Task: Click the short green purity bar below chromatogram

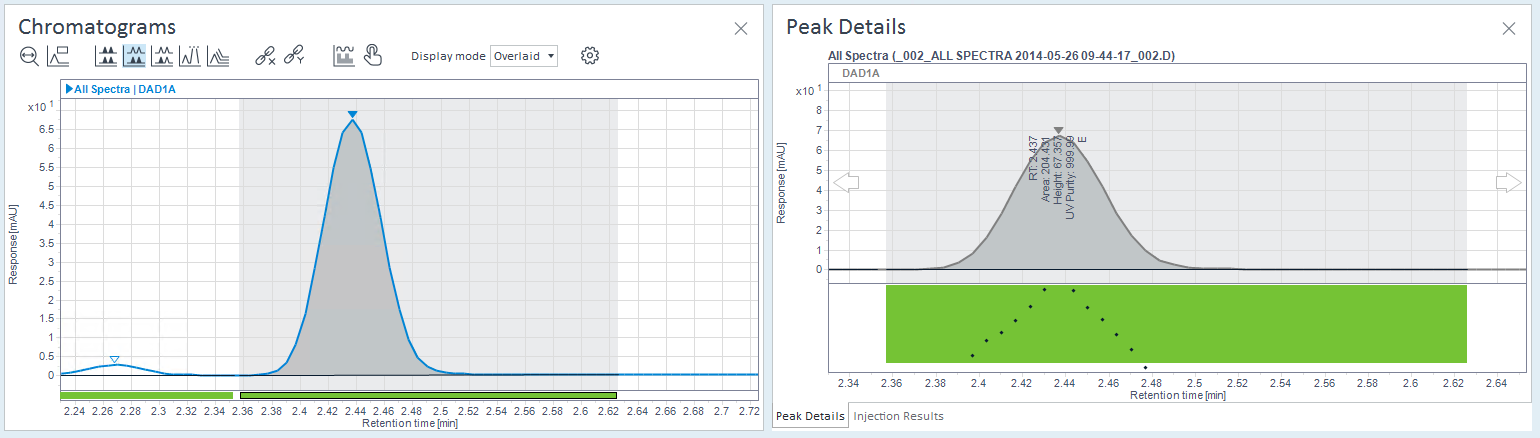Action: click(x=146, y=395)
